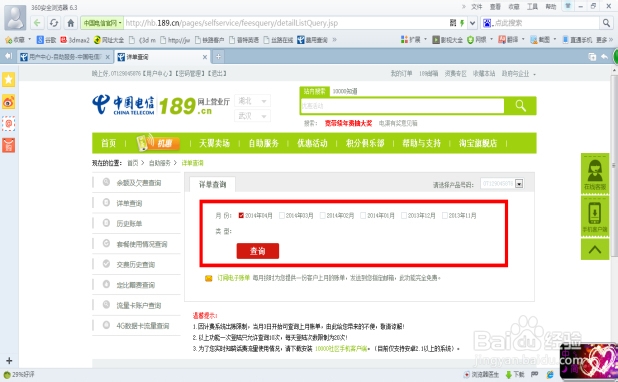Close the 详单查询 browser tab

(x=205, y=57)
